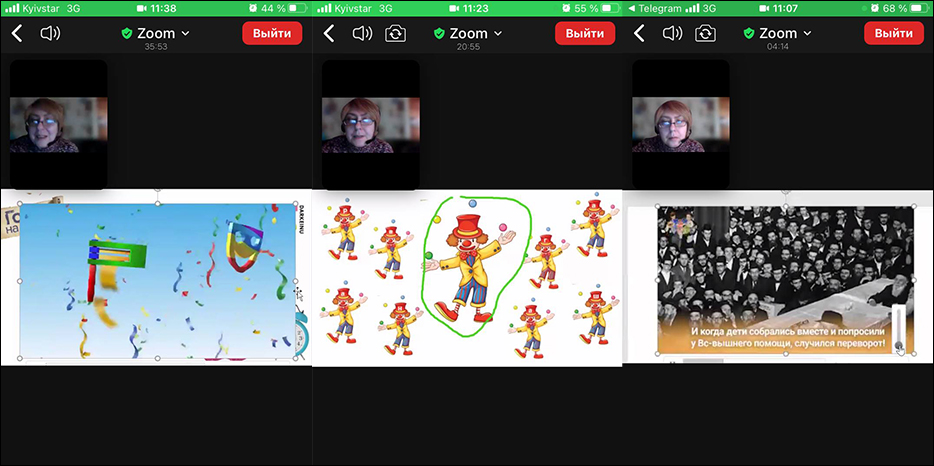Return to Telegram via status bar link
Viewport: 934px width, 466px height.
tap(655, 8)
